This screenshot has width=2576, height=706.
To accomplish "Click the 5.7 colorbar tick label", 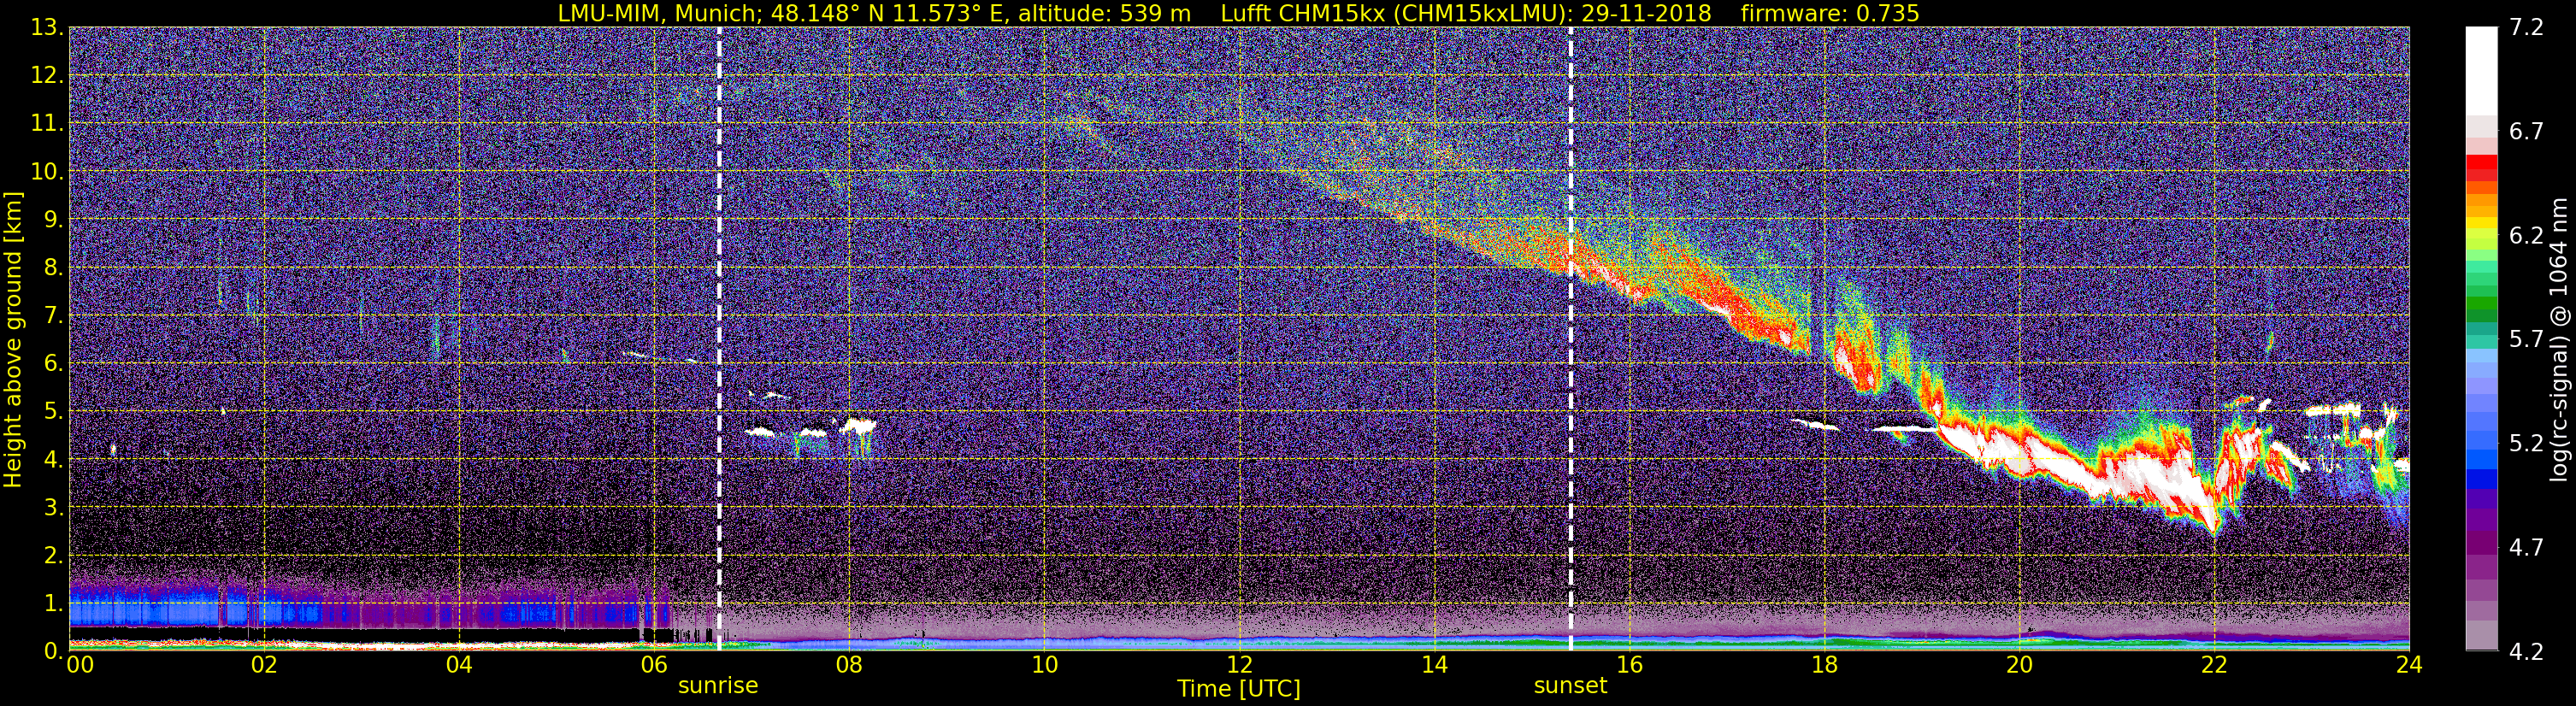I will (2526, 339).
